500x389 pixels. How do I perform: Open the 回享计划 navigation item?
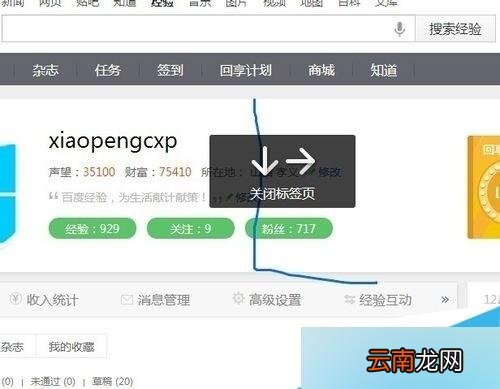point(246,70)
